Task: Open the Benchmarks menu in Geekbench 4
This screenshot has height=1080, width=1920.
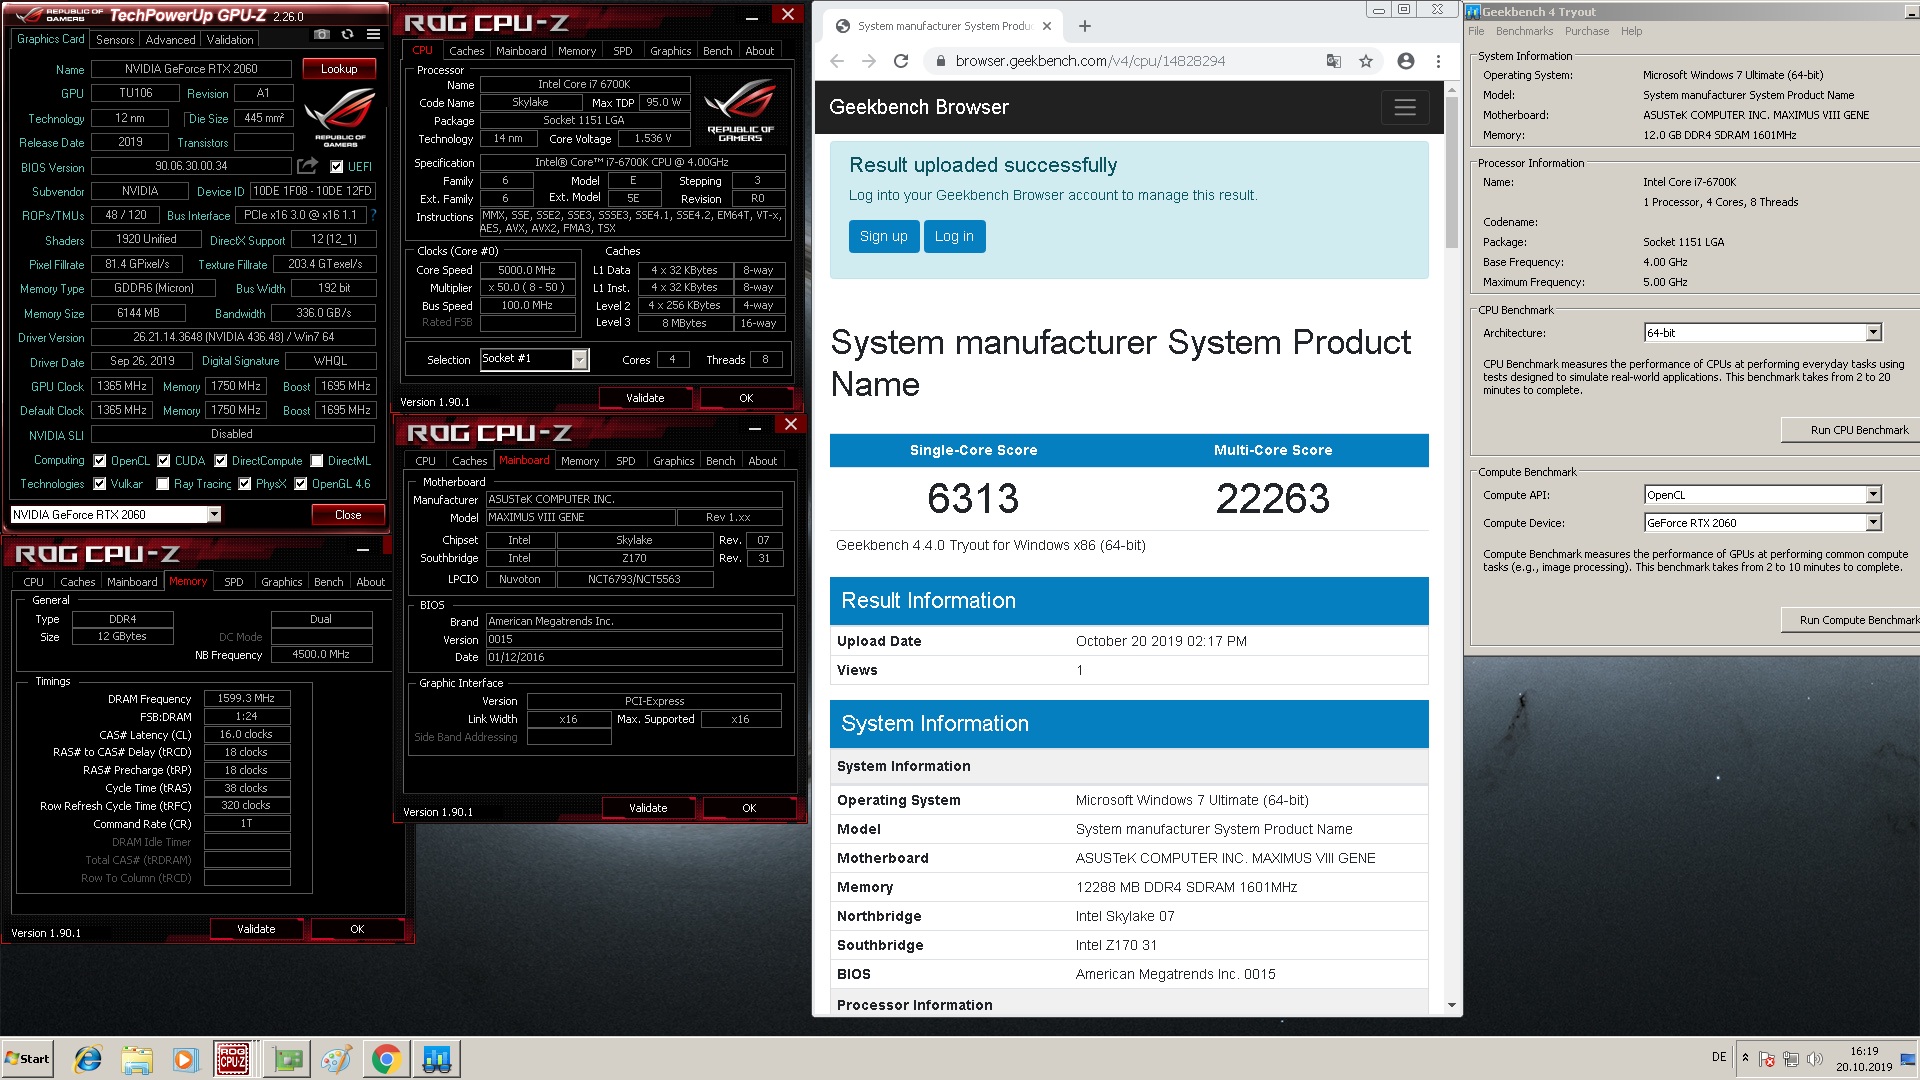Action: pyautogui.click(x=1524, y=31)
